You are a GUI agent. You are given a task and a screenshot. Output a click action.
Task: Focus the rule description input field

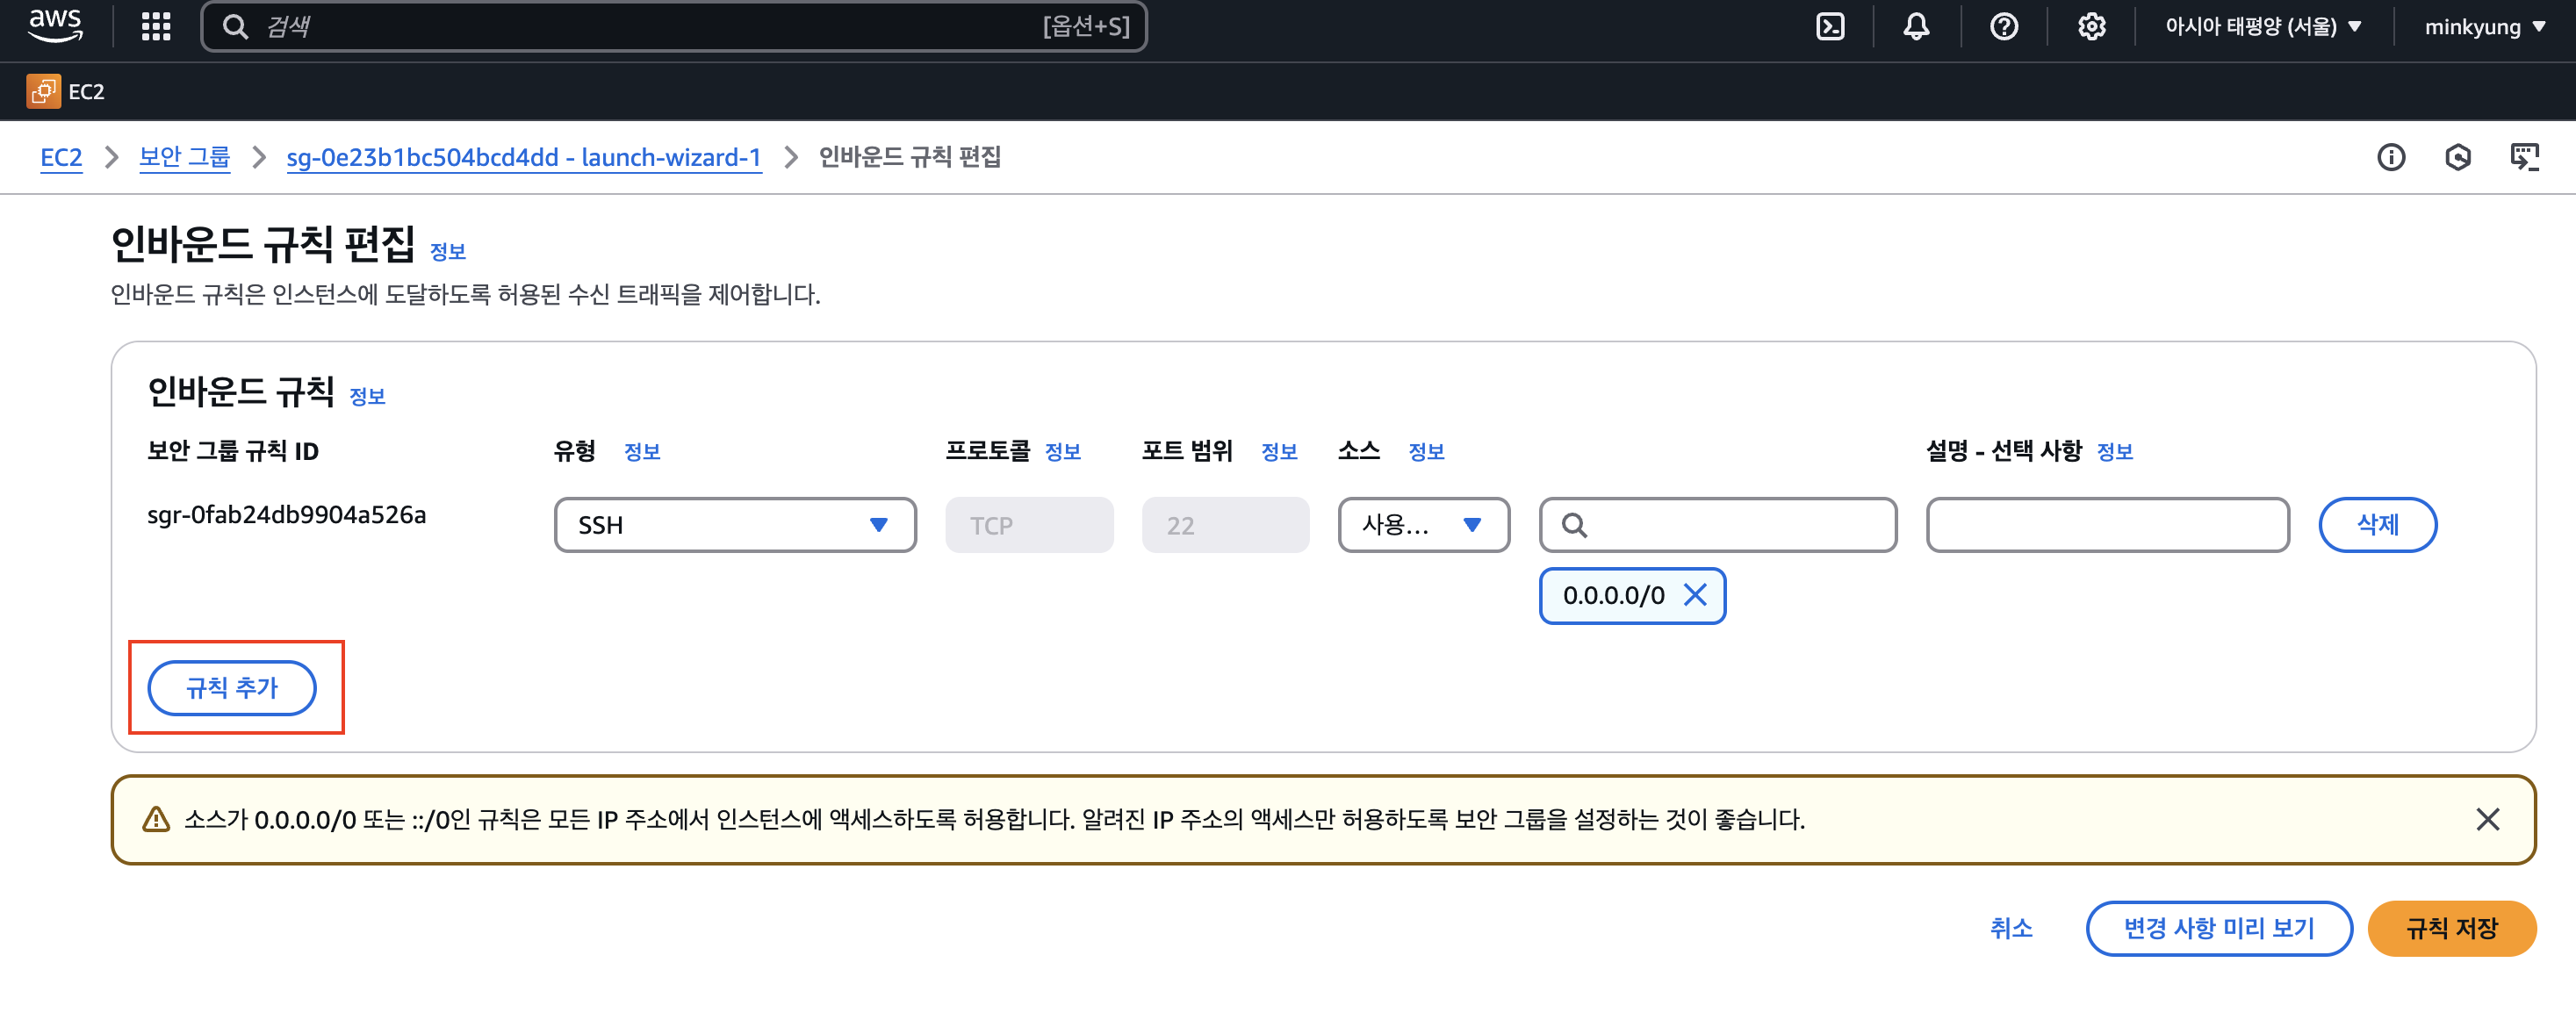coord(2108,525)
